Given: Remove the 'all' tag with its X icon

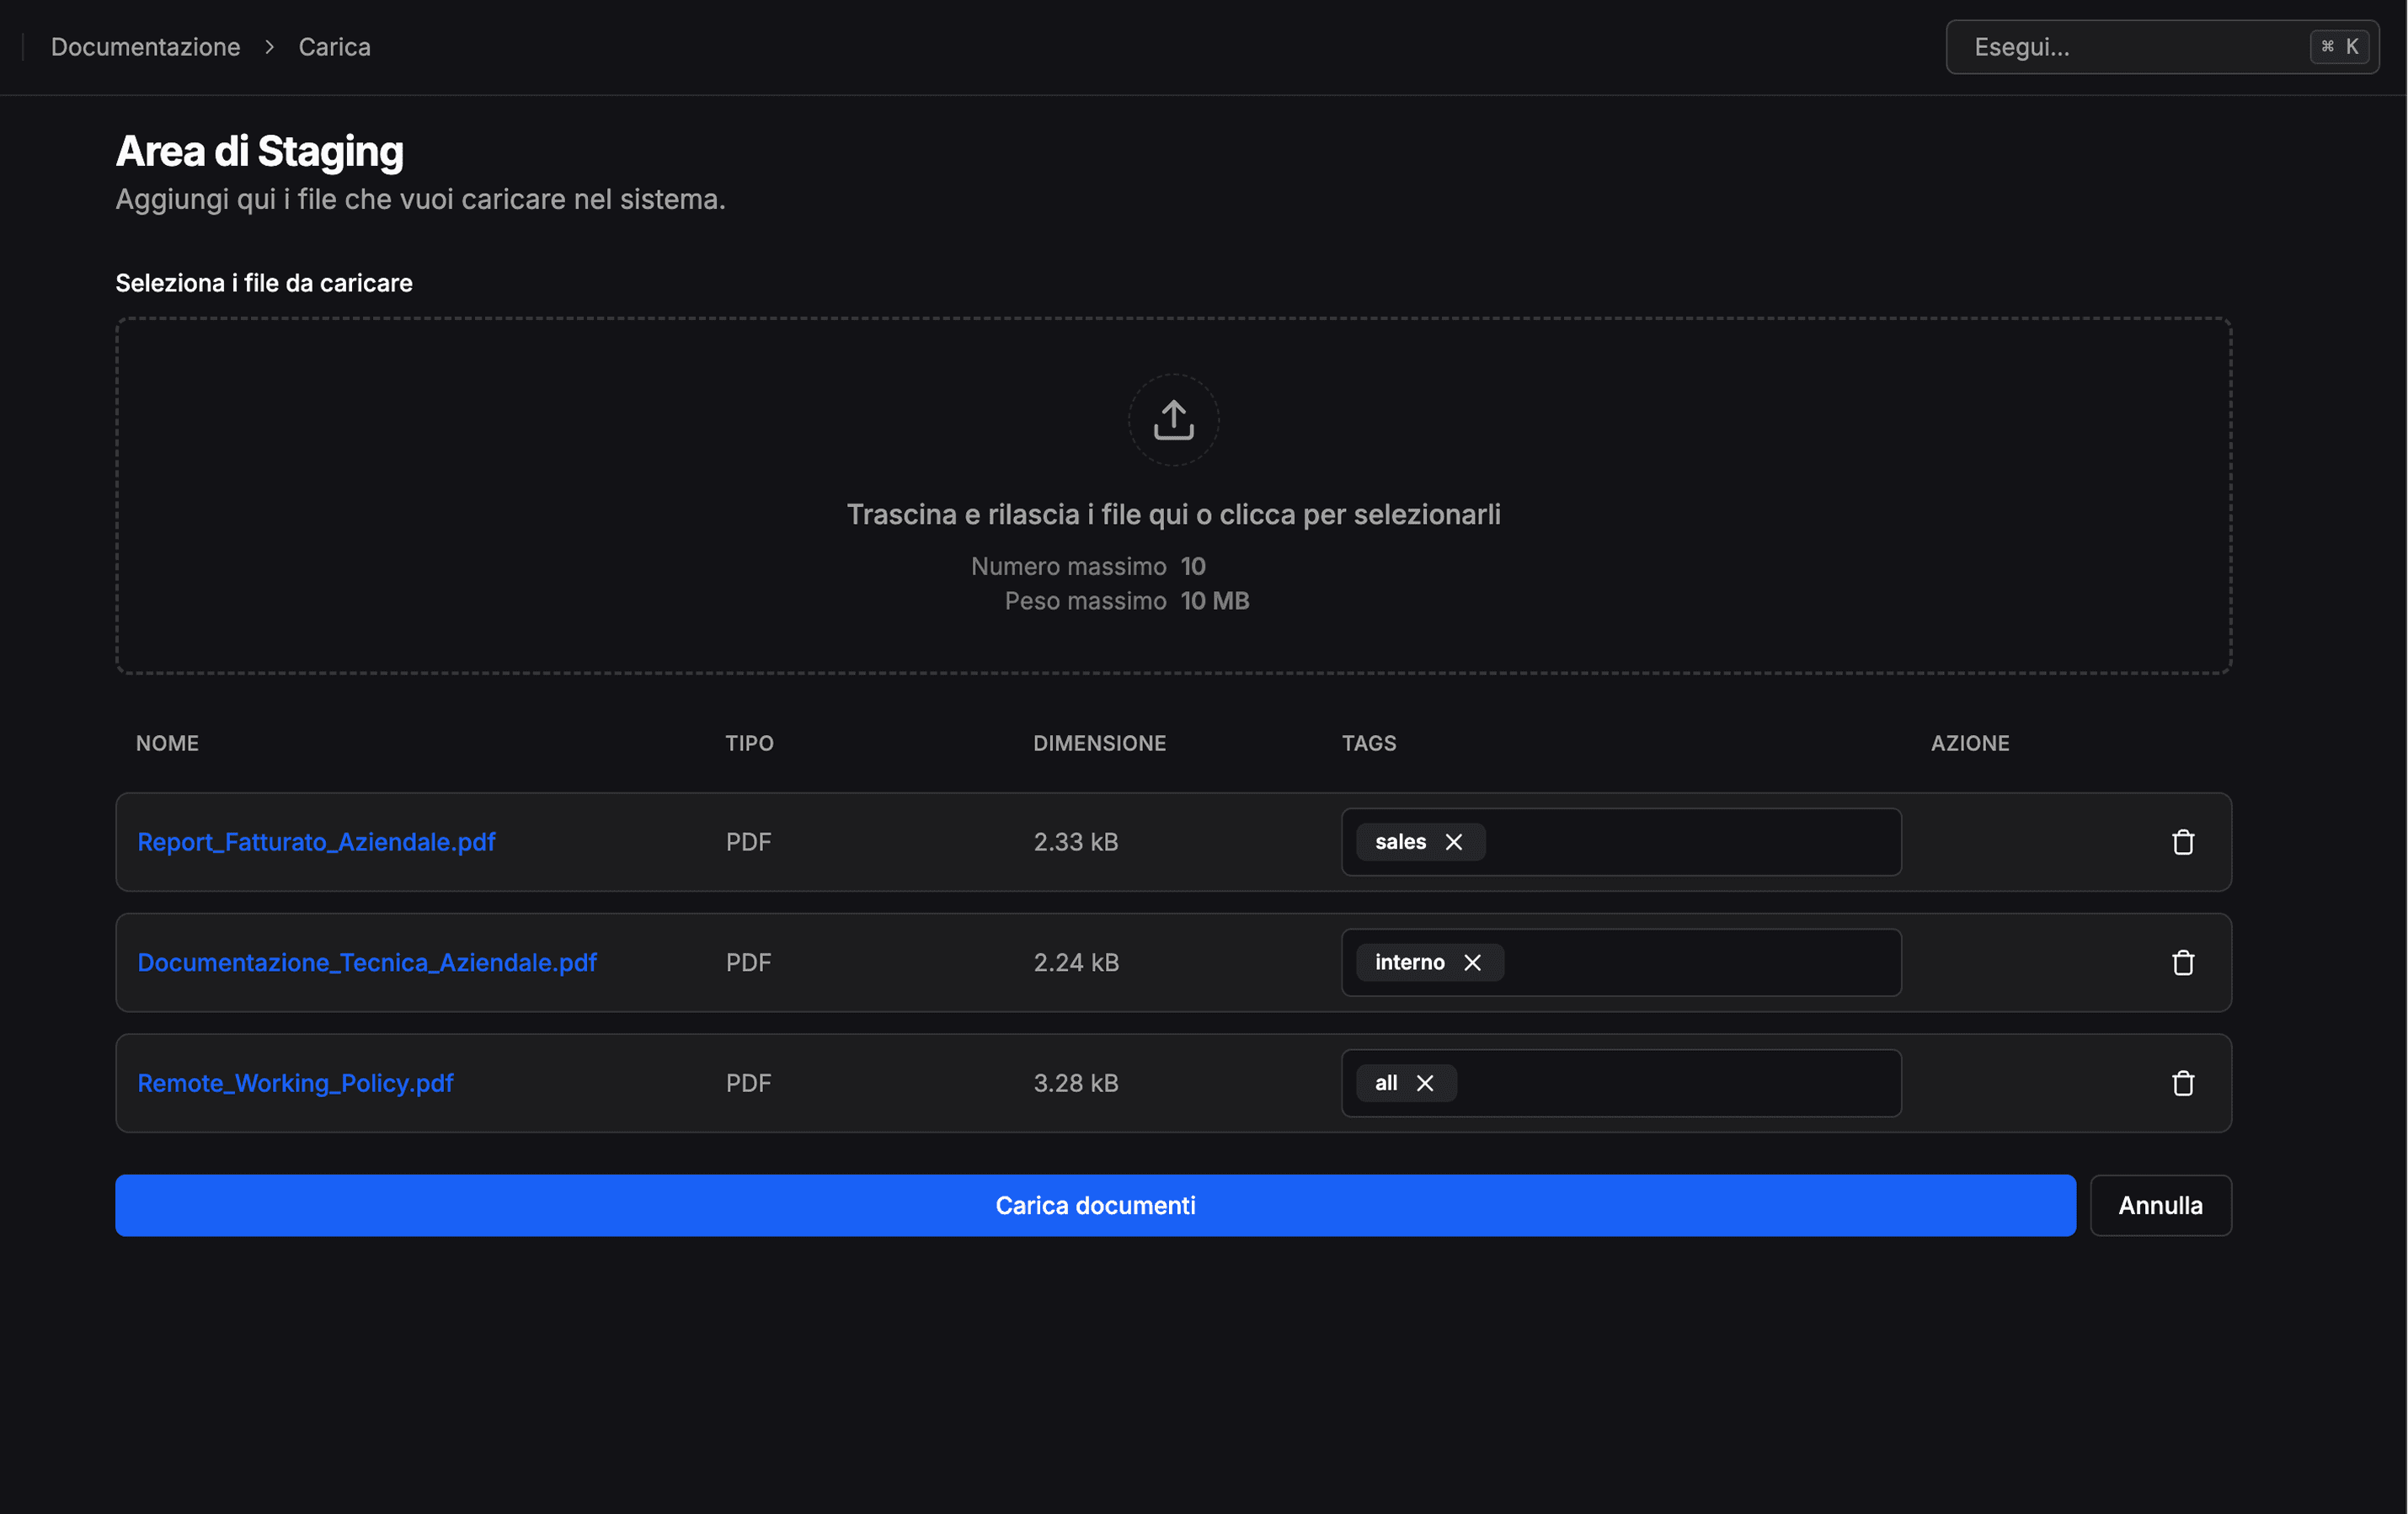Looking at the screenshot, I should point(1424,1083).
